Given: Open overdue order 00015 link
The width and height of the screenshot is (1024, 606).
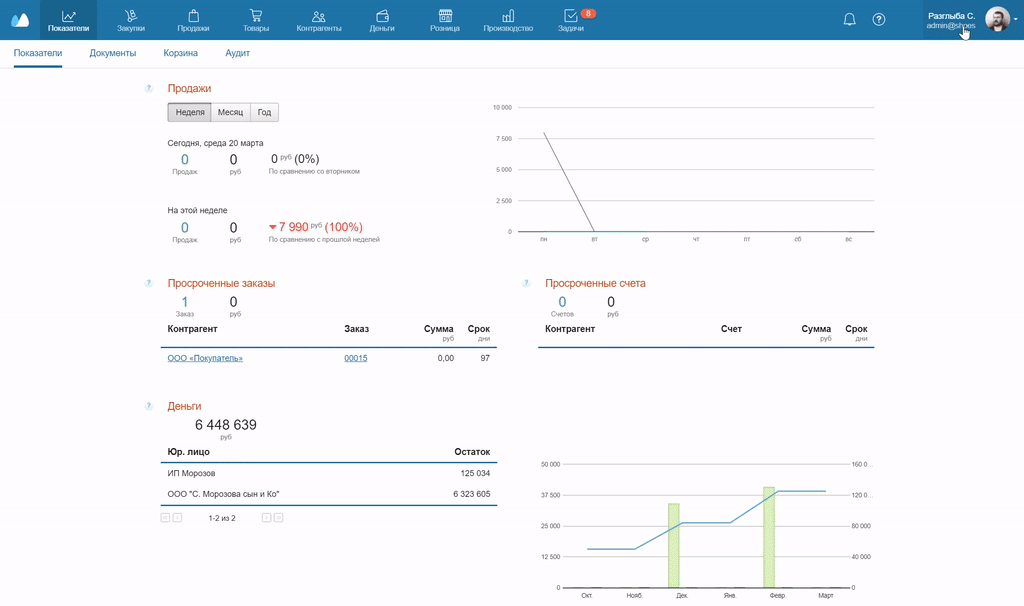Looking at the screenshot, I should (355, 358).
